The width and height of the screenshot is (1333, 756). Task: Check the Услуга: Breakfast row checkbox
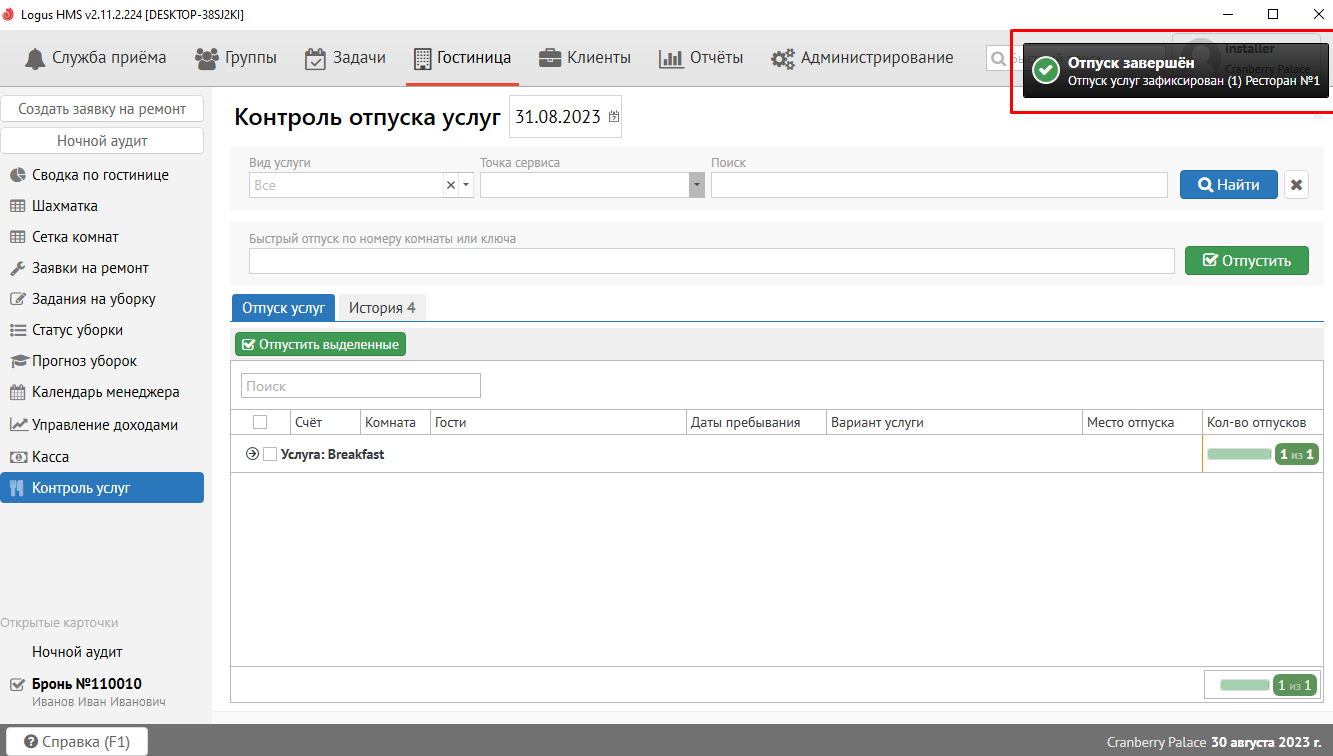269,454
